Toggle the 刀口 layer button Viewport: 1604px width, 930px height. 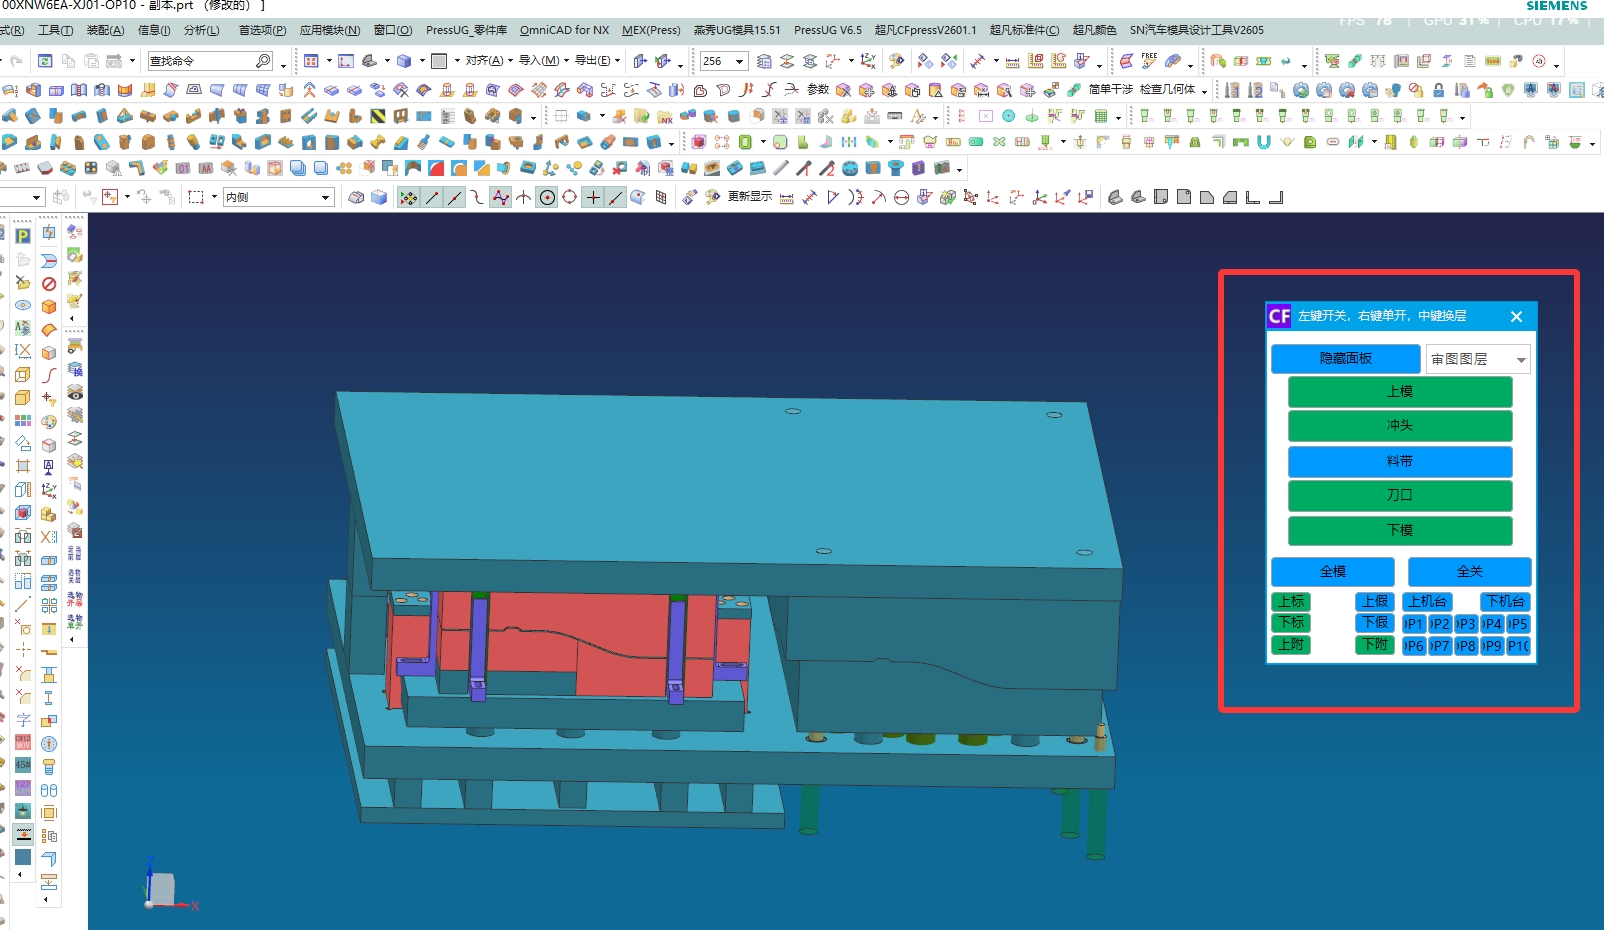click(1399, 495)
